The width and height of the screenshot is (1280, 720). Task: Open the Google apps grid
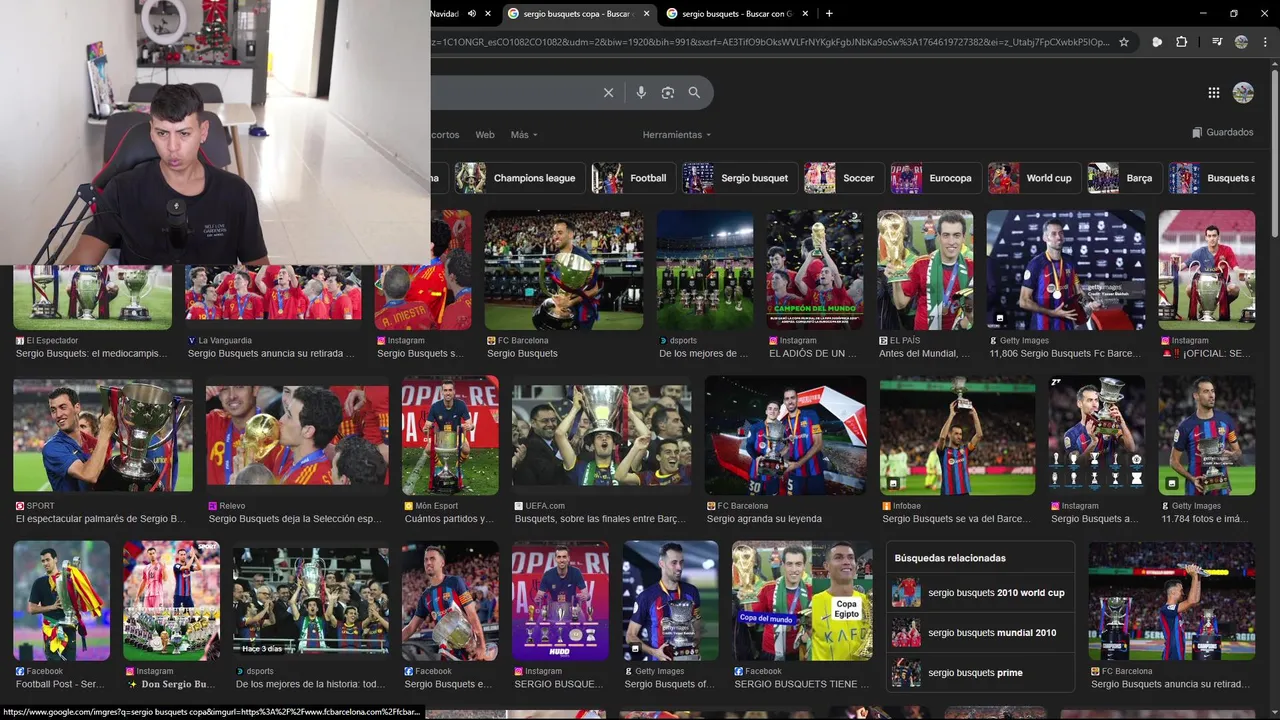click(x=1214, y=93)
